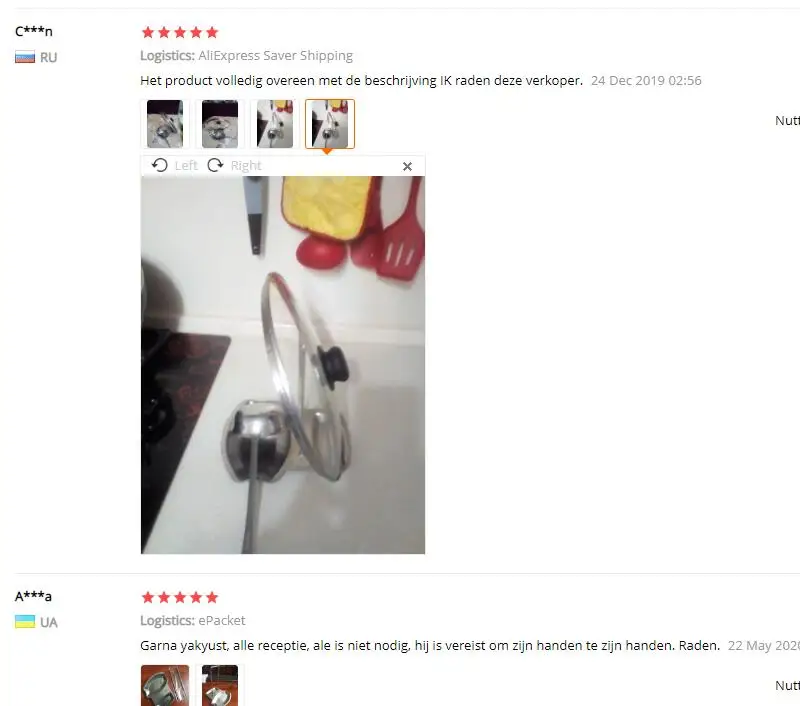Click the Ukrainian flag icon
The width and height of the screenshot is (800, 706).
pos(25,622)
